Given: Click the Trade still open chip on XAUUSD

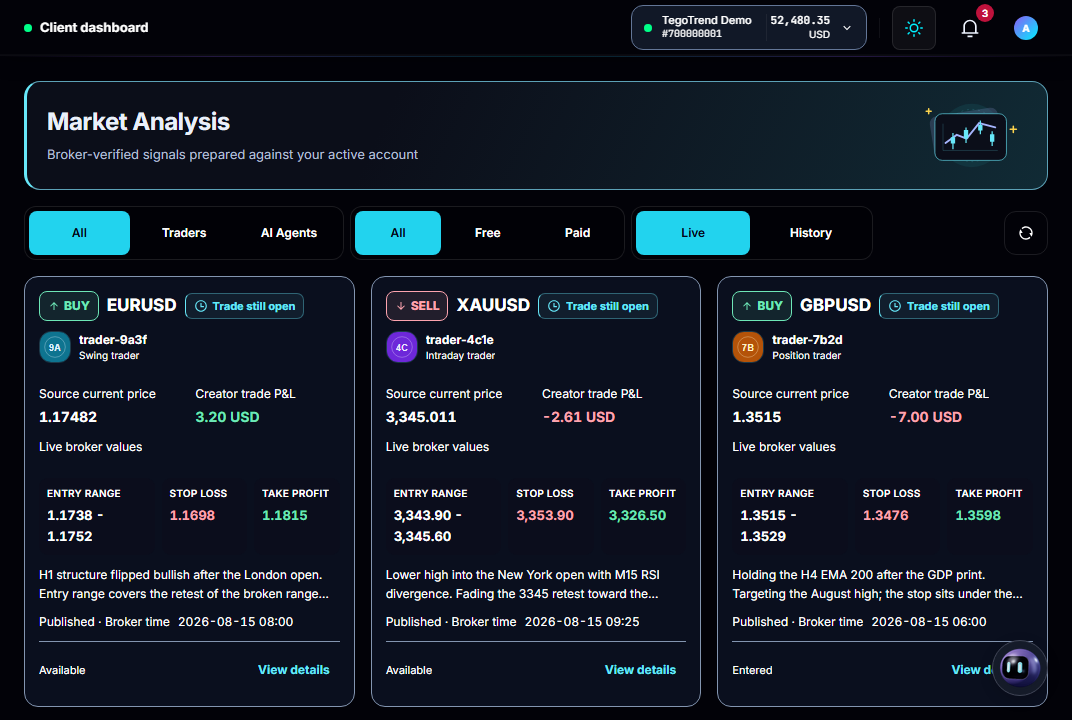Looking at the screenshot, I should (598, 306).
